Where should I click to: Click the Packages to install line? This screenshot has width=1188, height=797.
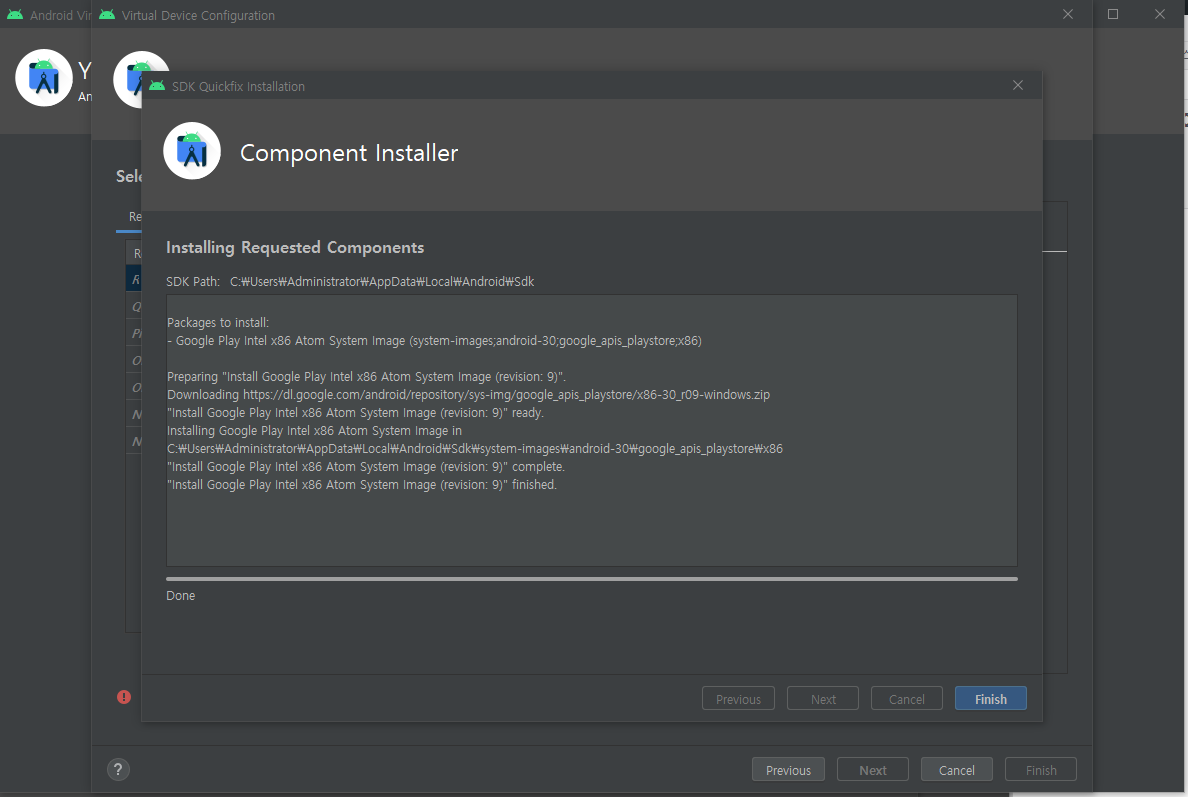(217, 323)
